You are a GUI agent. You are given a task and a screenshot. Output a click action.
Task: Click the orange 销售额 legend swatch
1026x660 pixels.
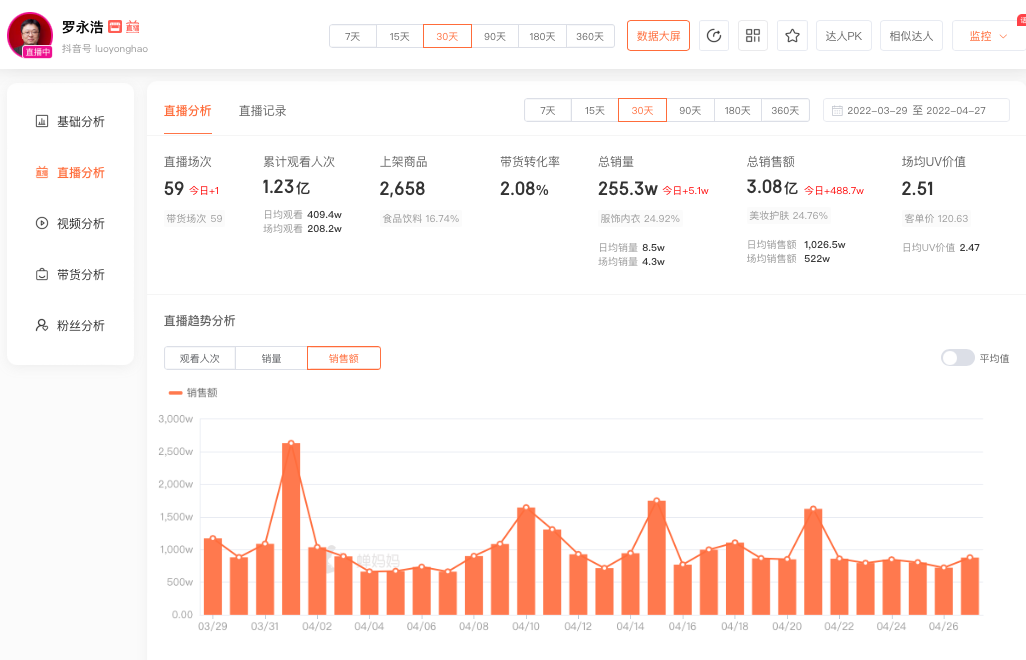(x=176, y=393)
